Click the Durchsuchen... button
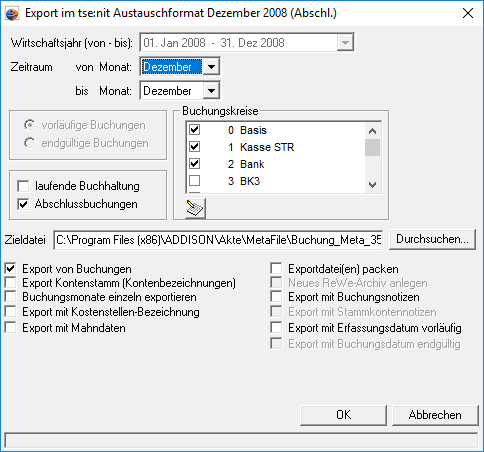This screenshot has width=484, height=452. tap(432, 239)
